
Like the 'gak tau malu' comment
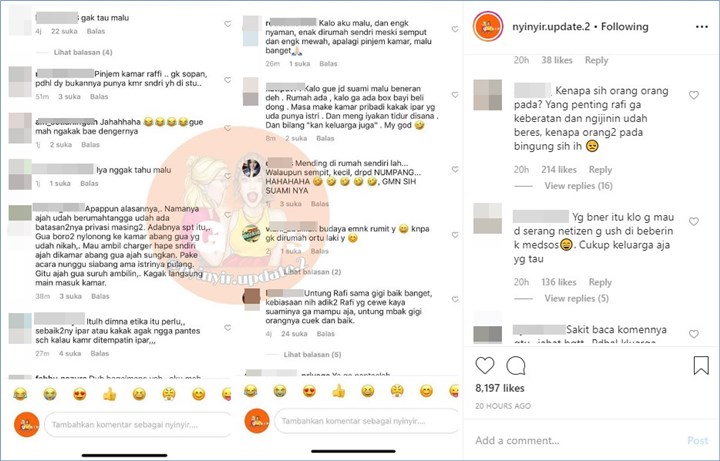(227, 24)
